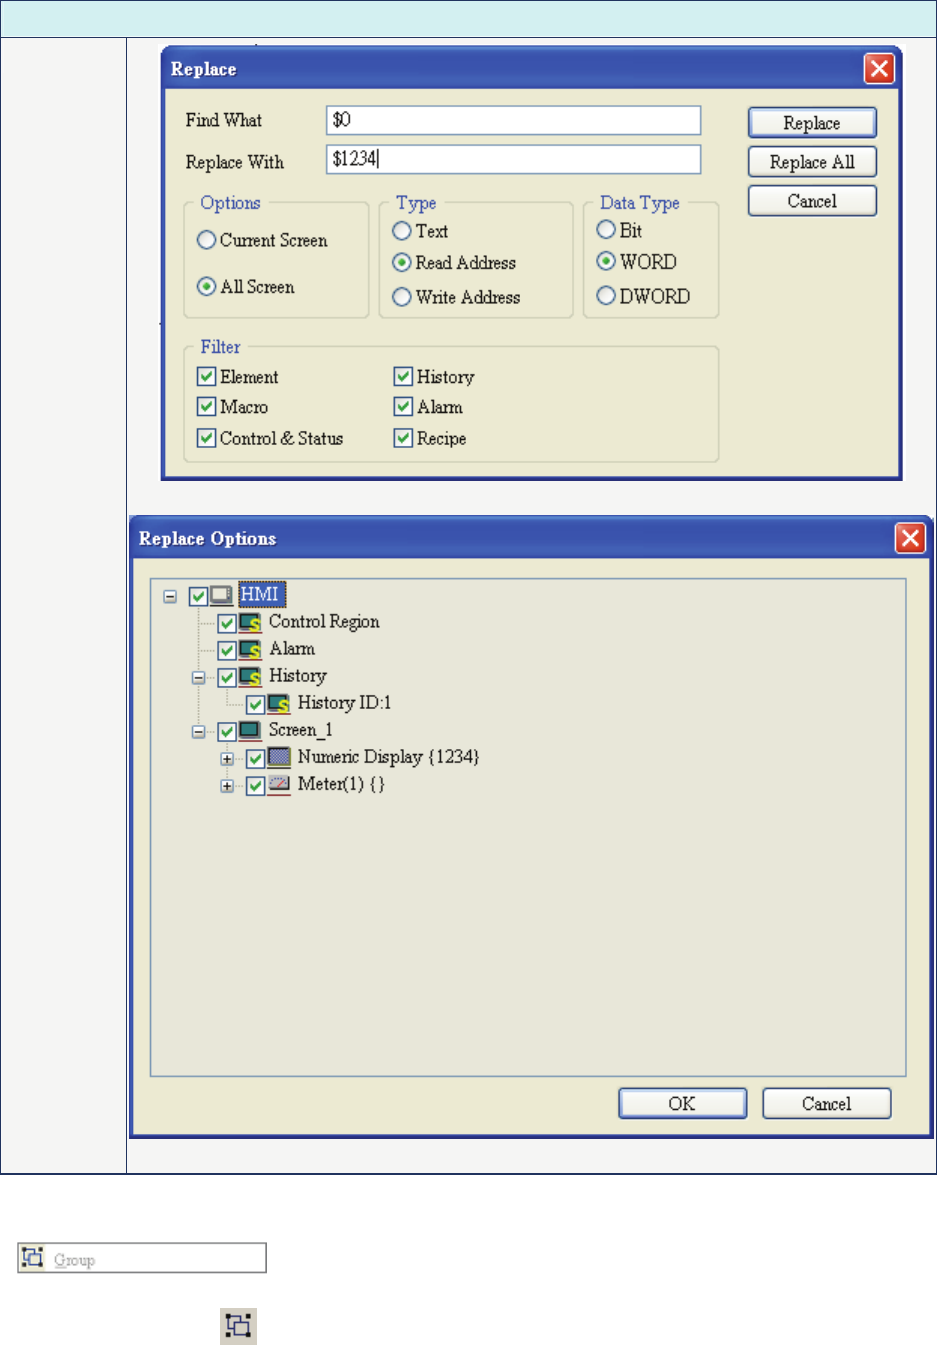The height and width of the screenshot is (1345, 937).
Task: Expand the Numeric Display {1234} node
Action: (227, 758)
